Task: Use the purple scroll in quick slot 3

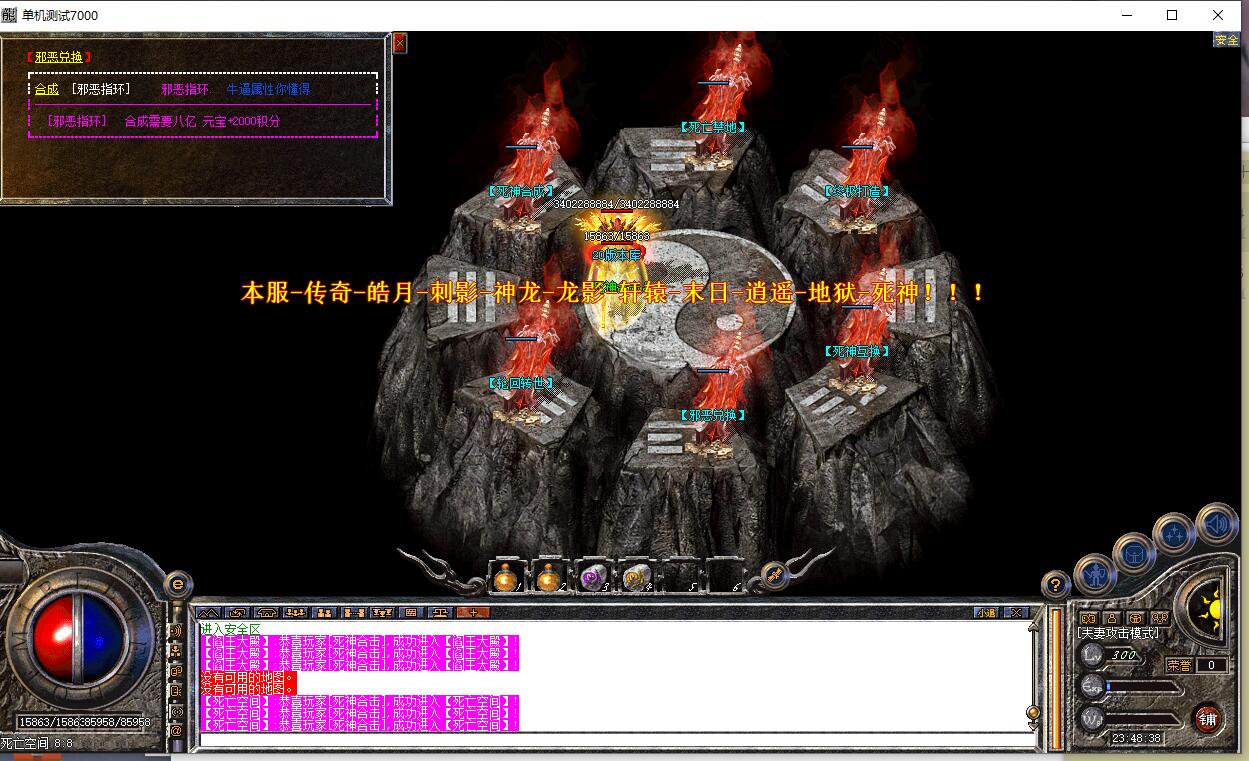Action: pyautogui.click(x=593, y=577)
